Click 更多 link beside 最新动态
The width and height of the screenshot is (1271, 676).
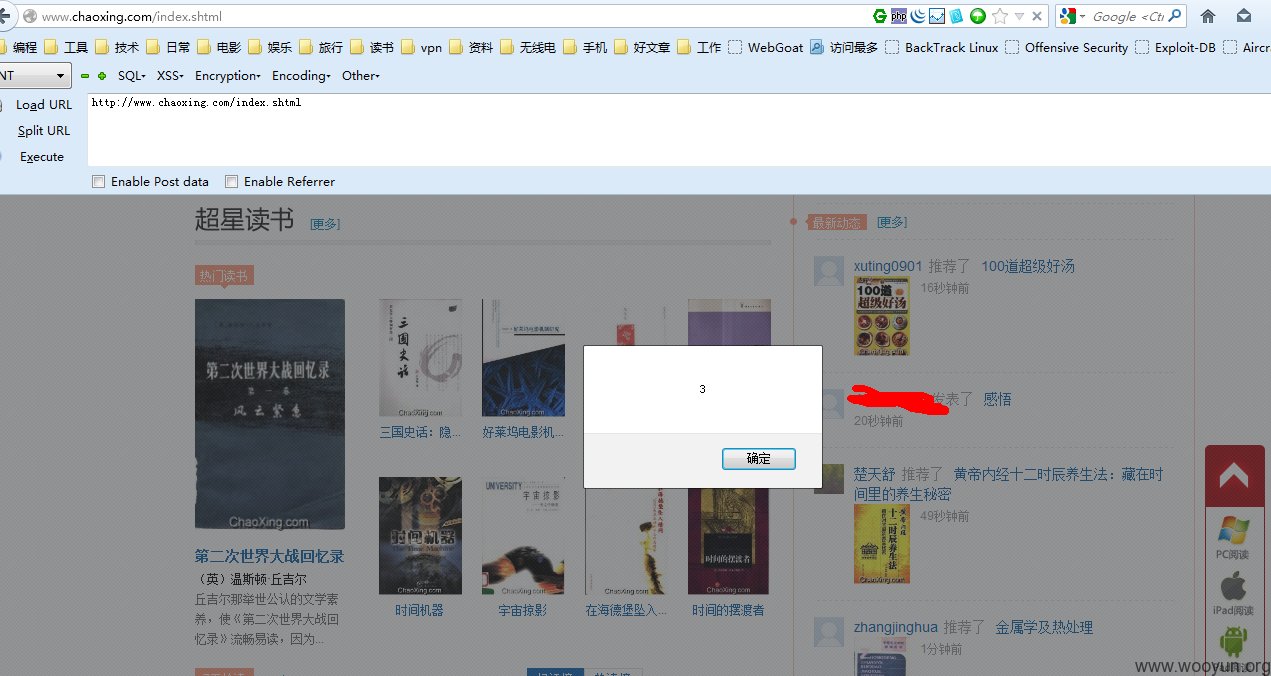point(892,222)
